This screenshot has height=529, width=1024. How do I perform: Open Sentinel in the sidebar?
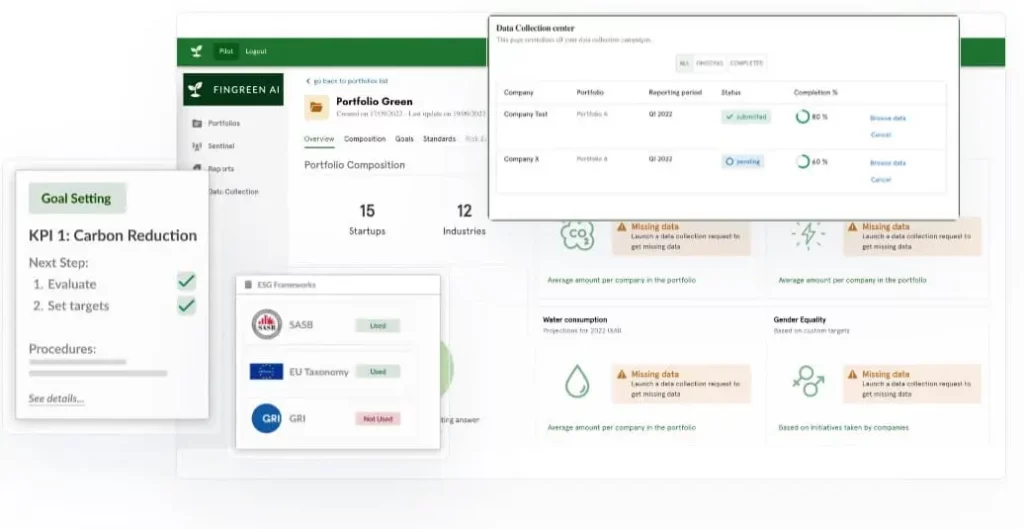(221, 146)
